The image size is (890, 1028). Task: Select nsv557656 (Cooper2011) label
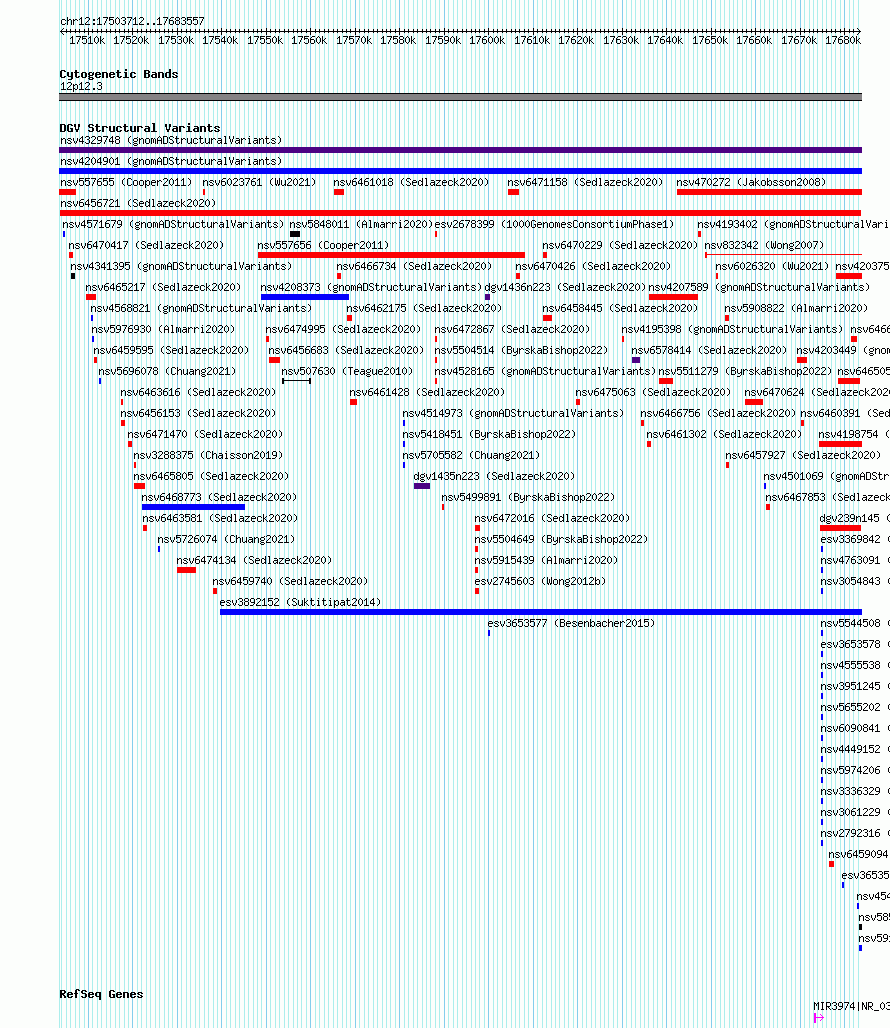pos(323,245)
